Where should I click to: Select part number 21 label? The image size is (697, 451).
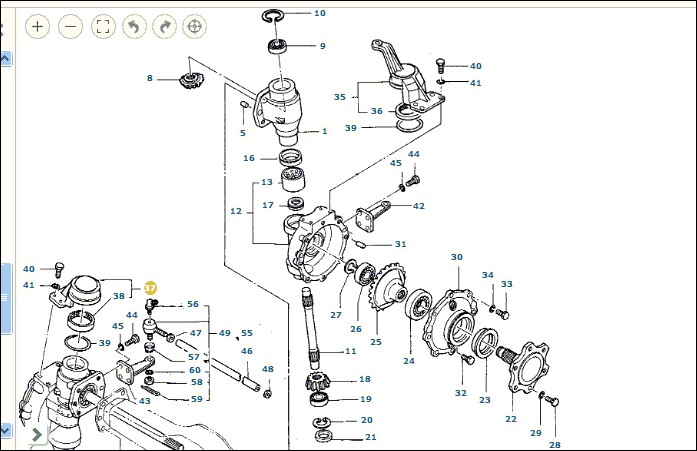click(370, 437)
